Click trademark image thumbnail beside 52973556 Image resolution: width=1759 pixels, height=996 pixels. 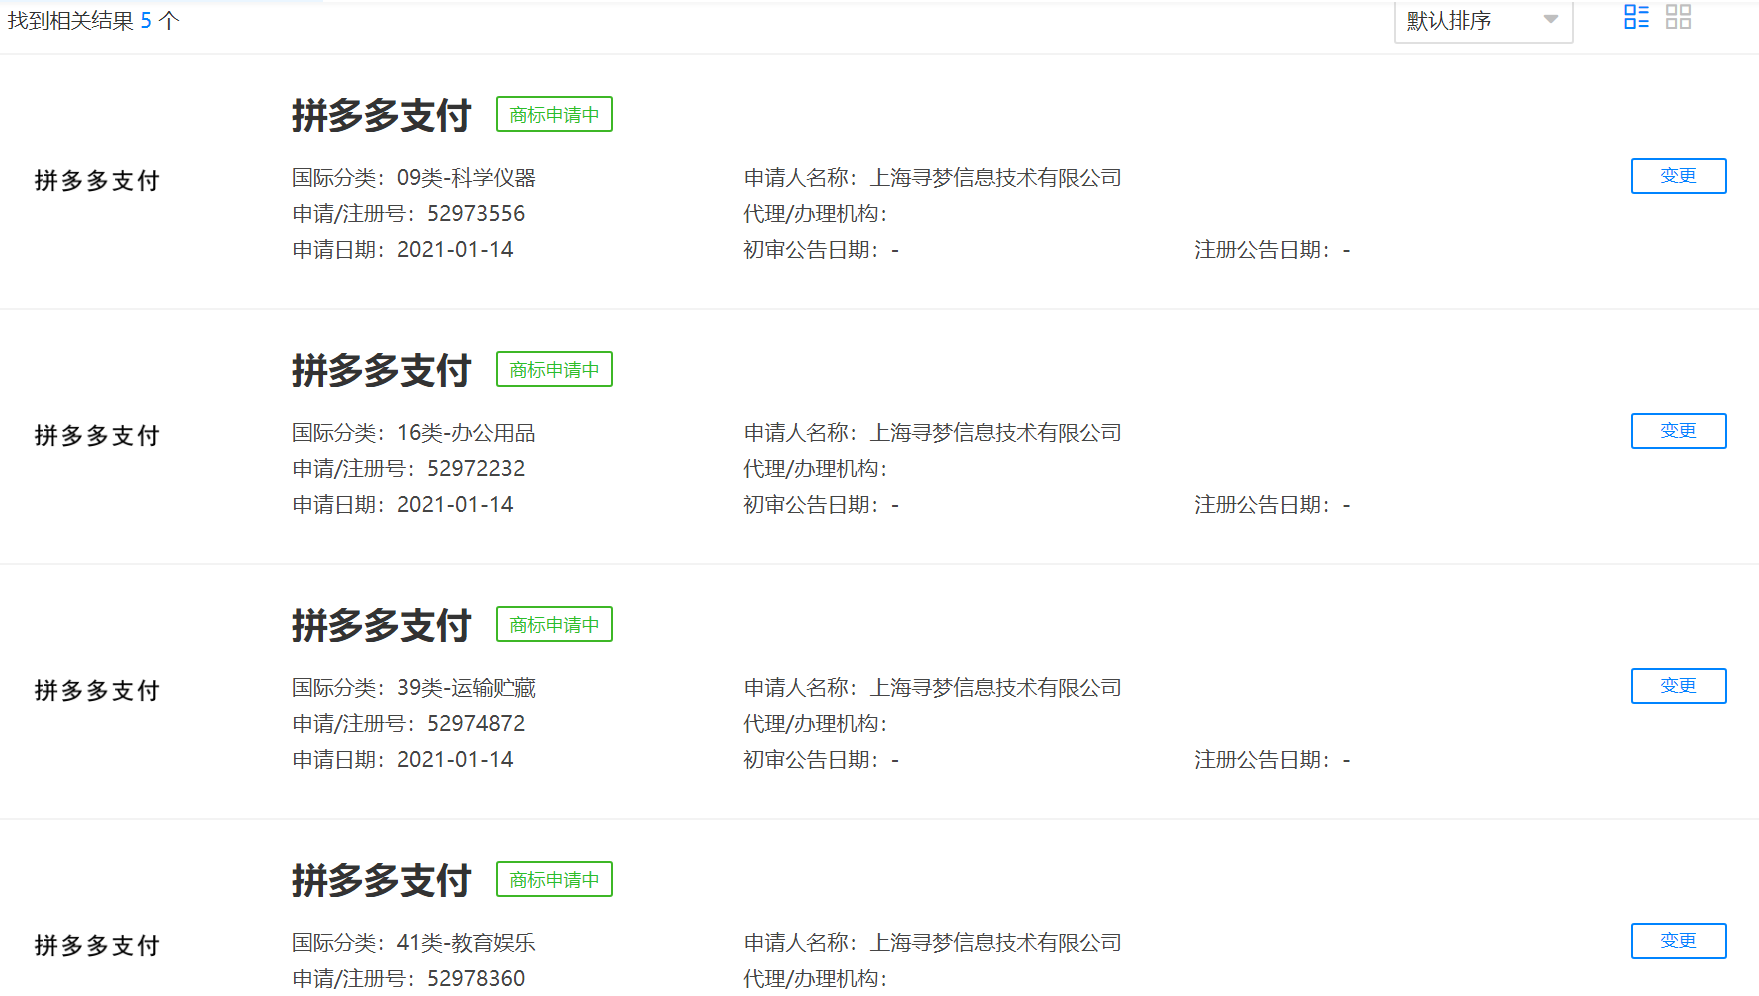97,181
